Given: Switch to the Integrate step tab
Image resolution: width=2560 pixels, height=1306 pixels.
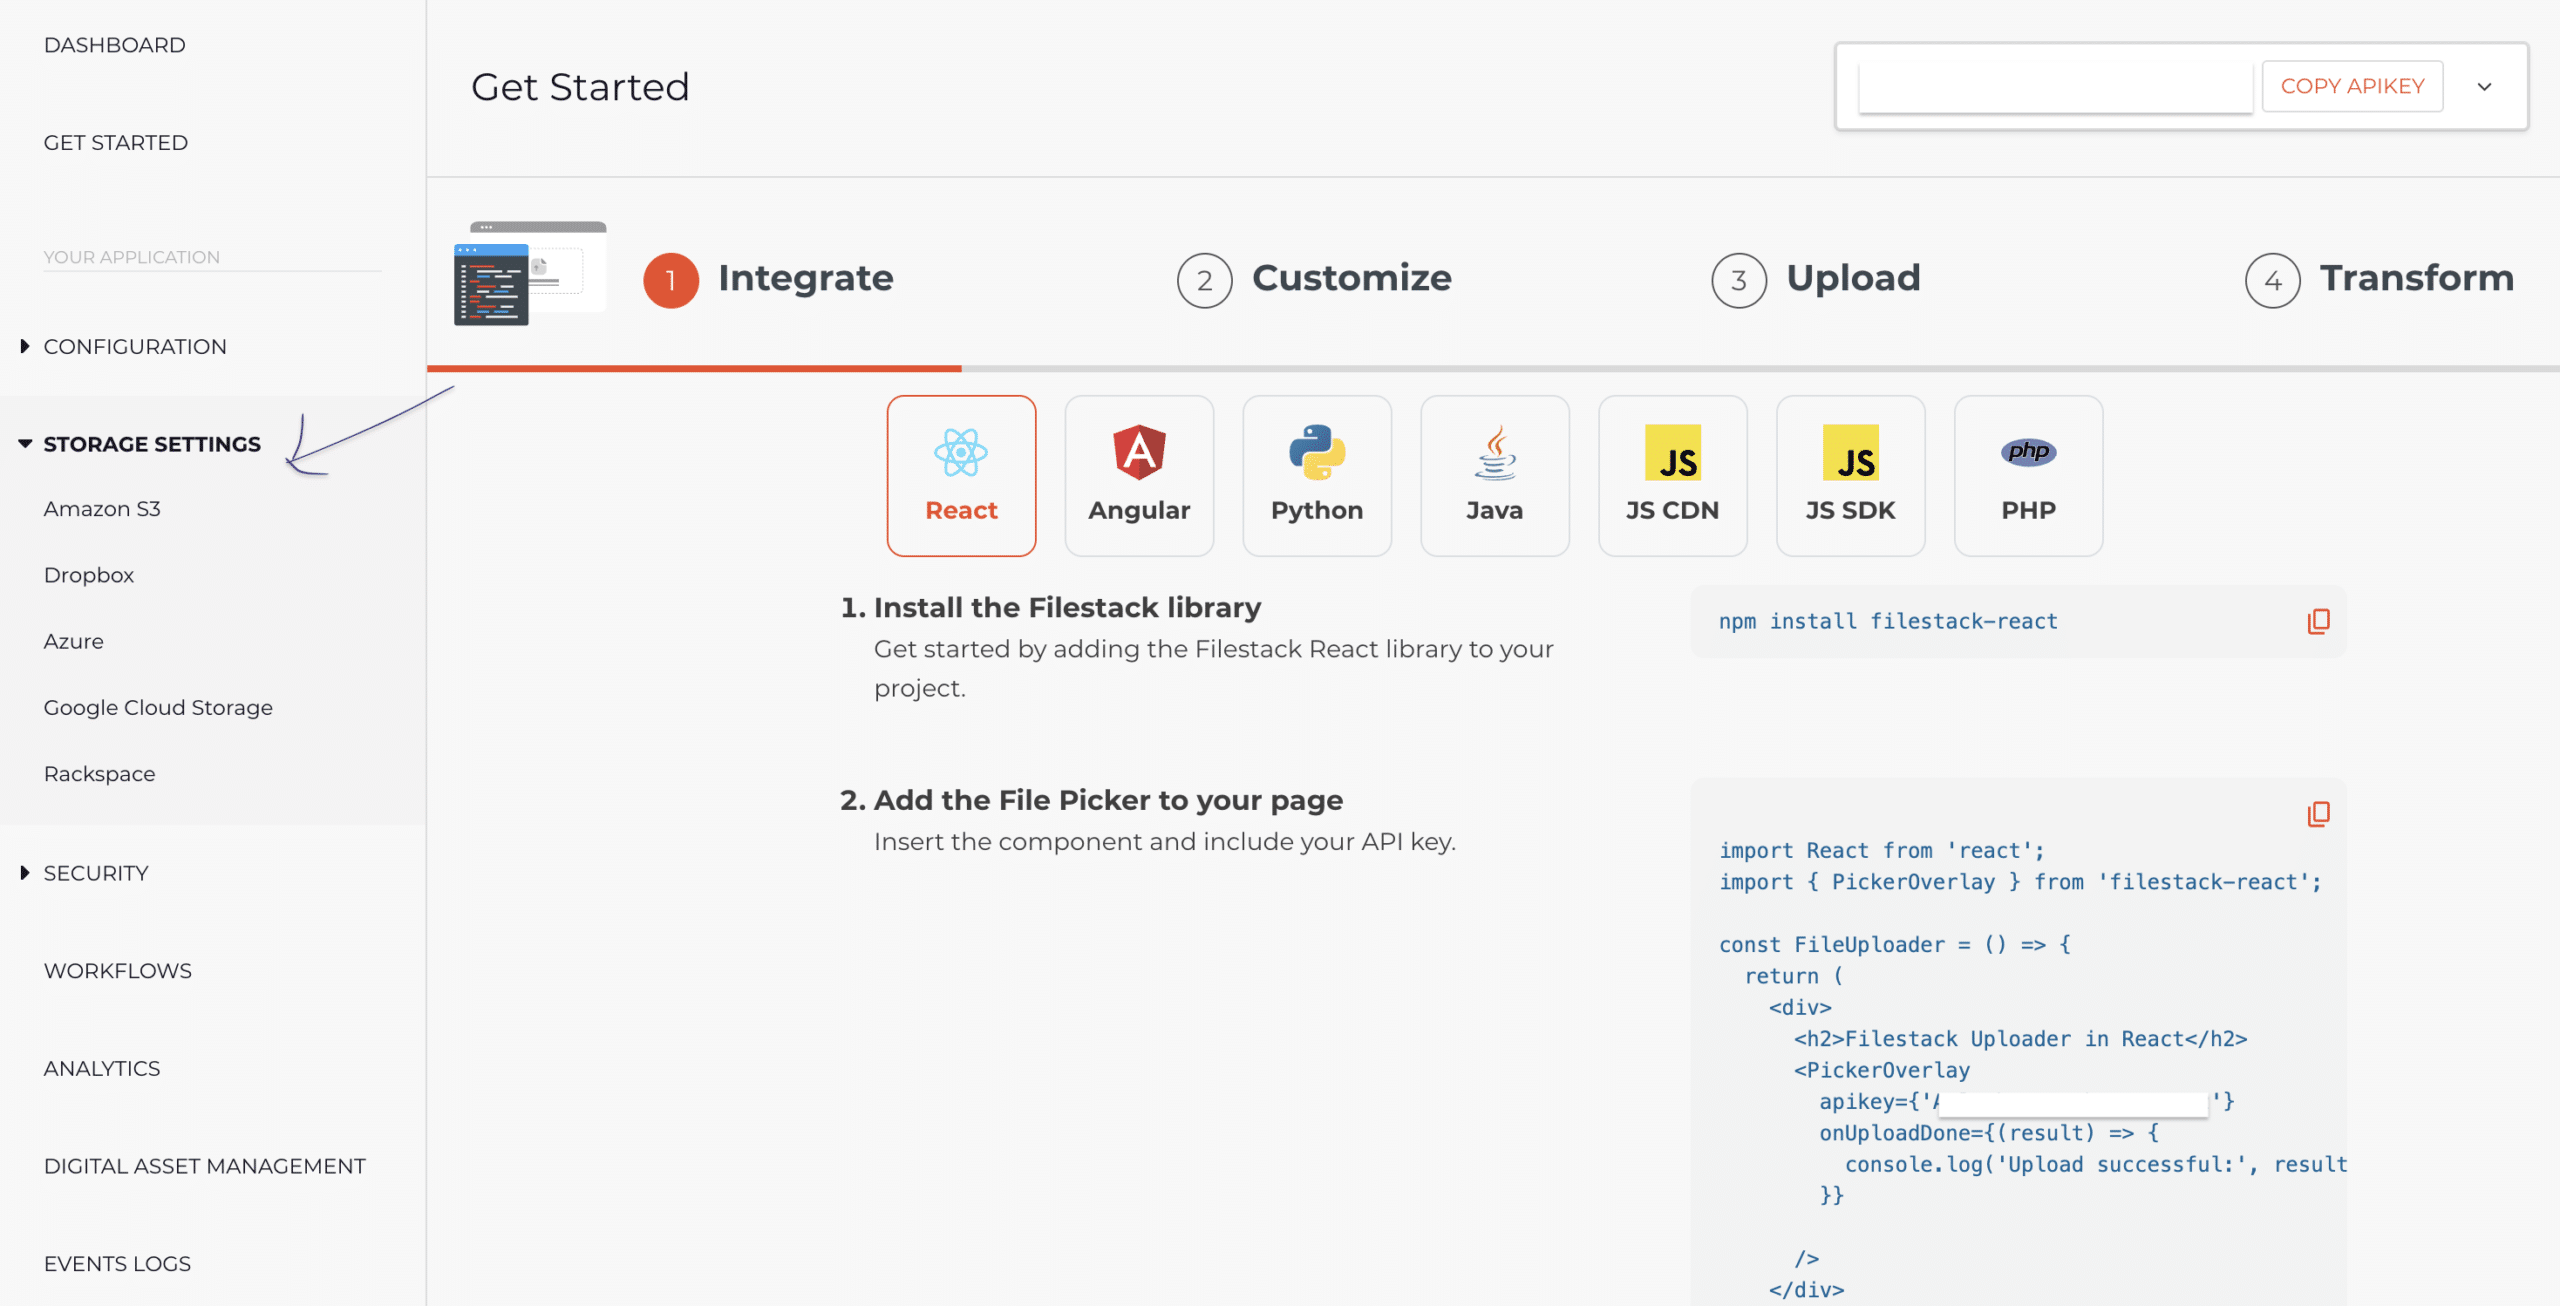Looking at the screenshot, I should point(805,278).
